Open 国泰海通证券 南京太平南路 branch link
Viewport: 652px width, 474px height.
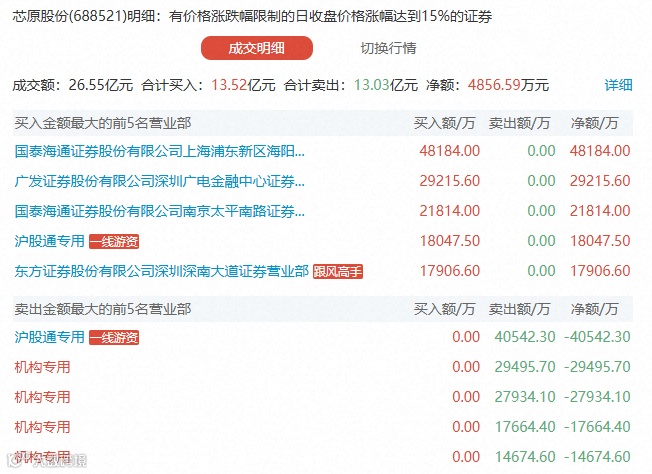[x=160, y=211]
